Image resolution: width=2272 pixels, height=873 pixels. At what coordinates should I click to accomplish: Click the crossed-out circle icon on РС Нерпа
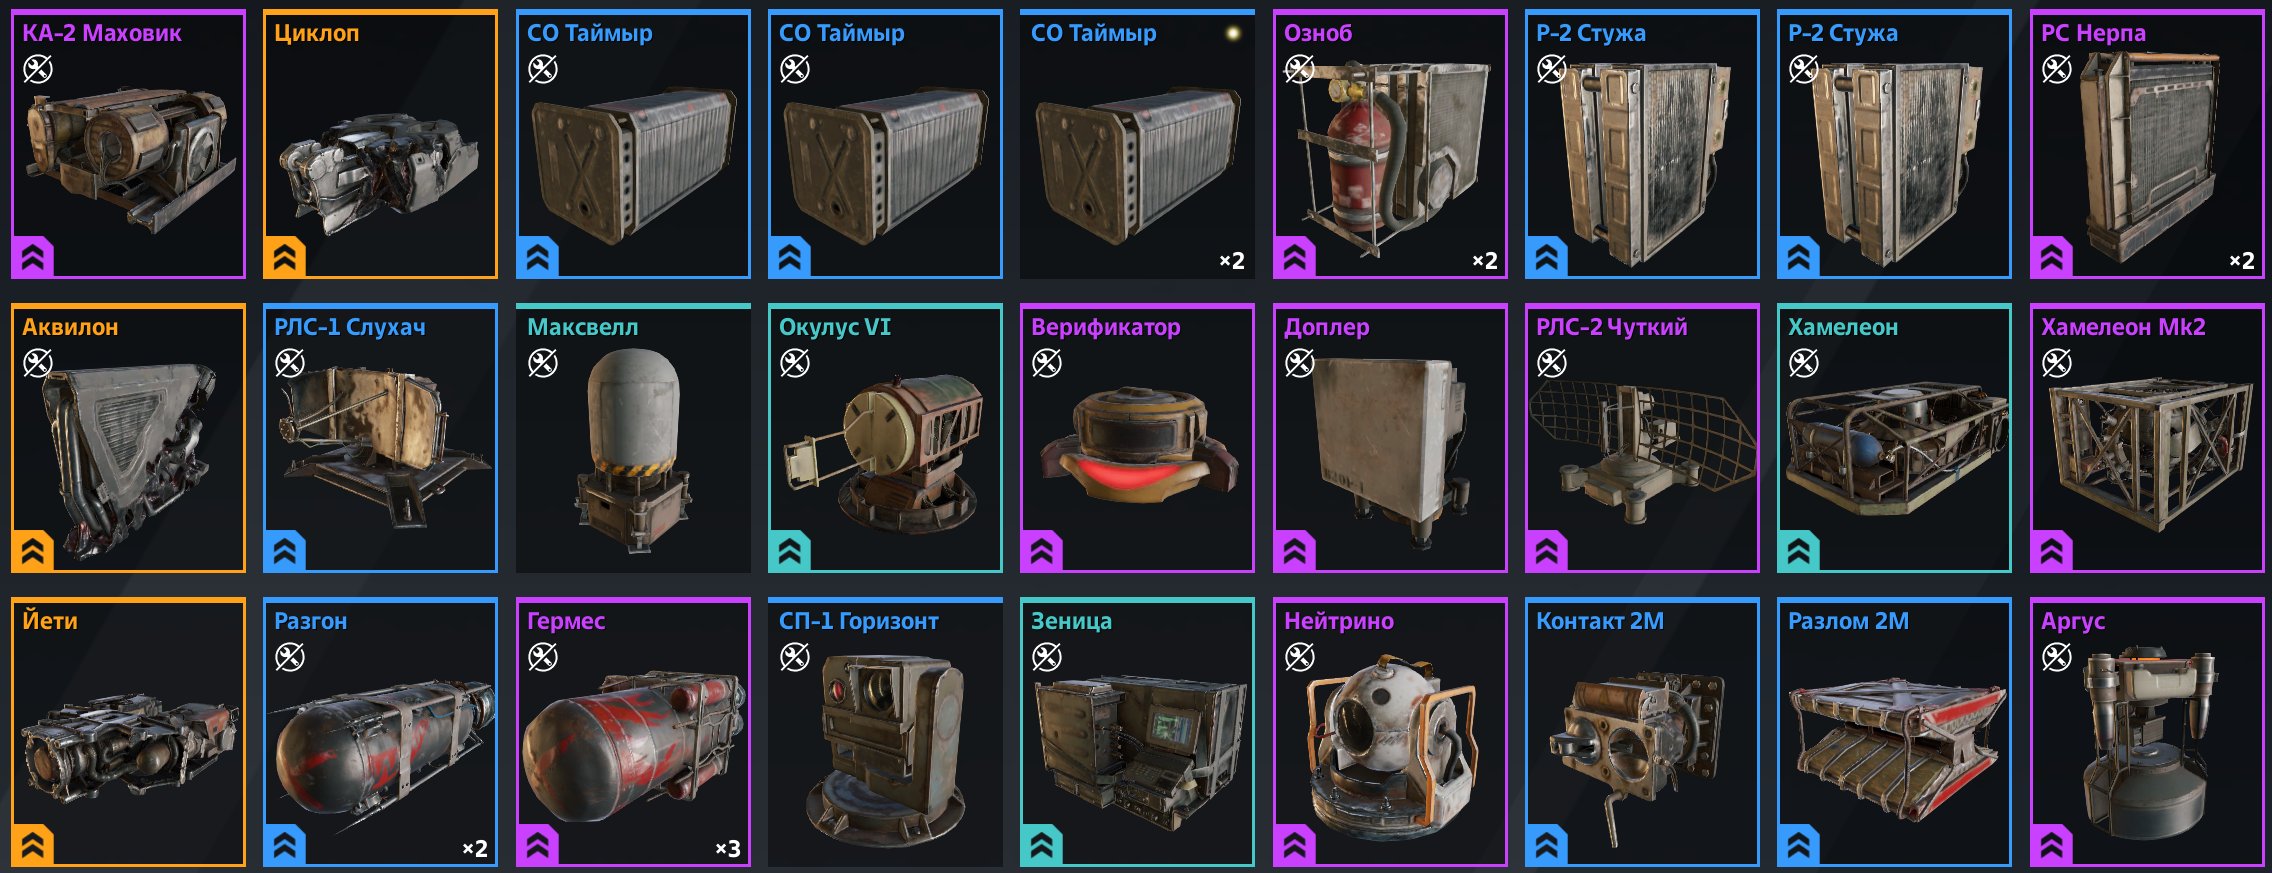pos(2056,69)
